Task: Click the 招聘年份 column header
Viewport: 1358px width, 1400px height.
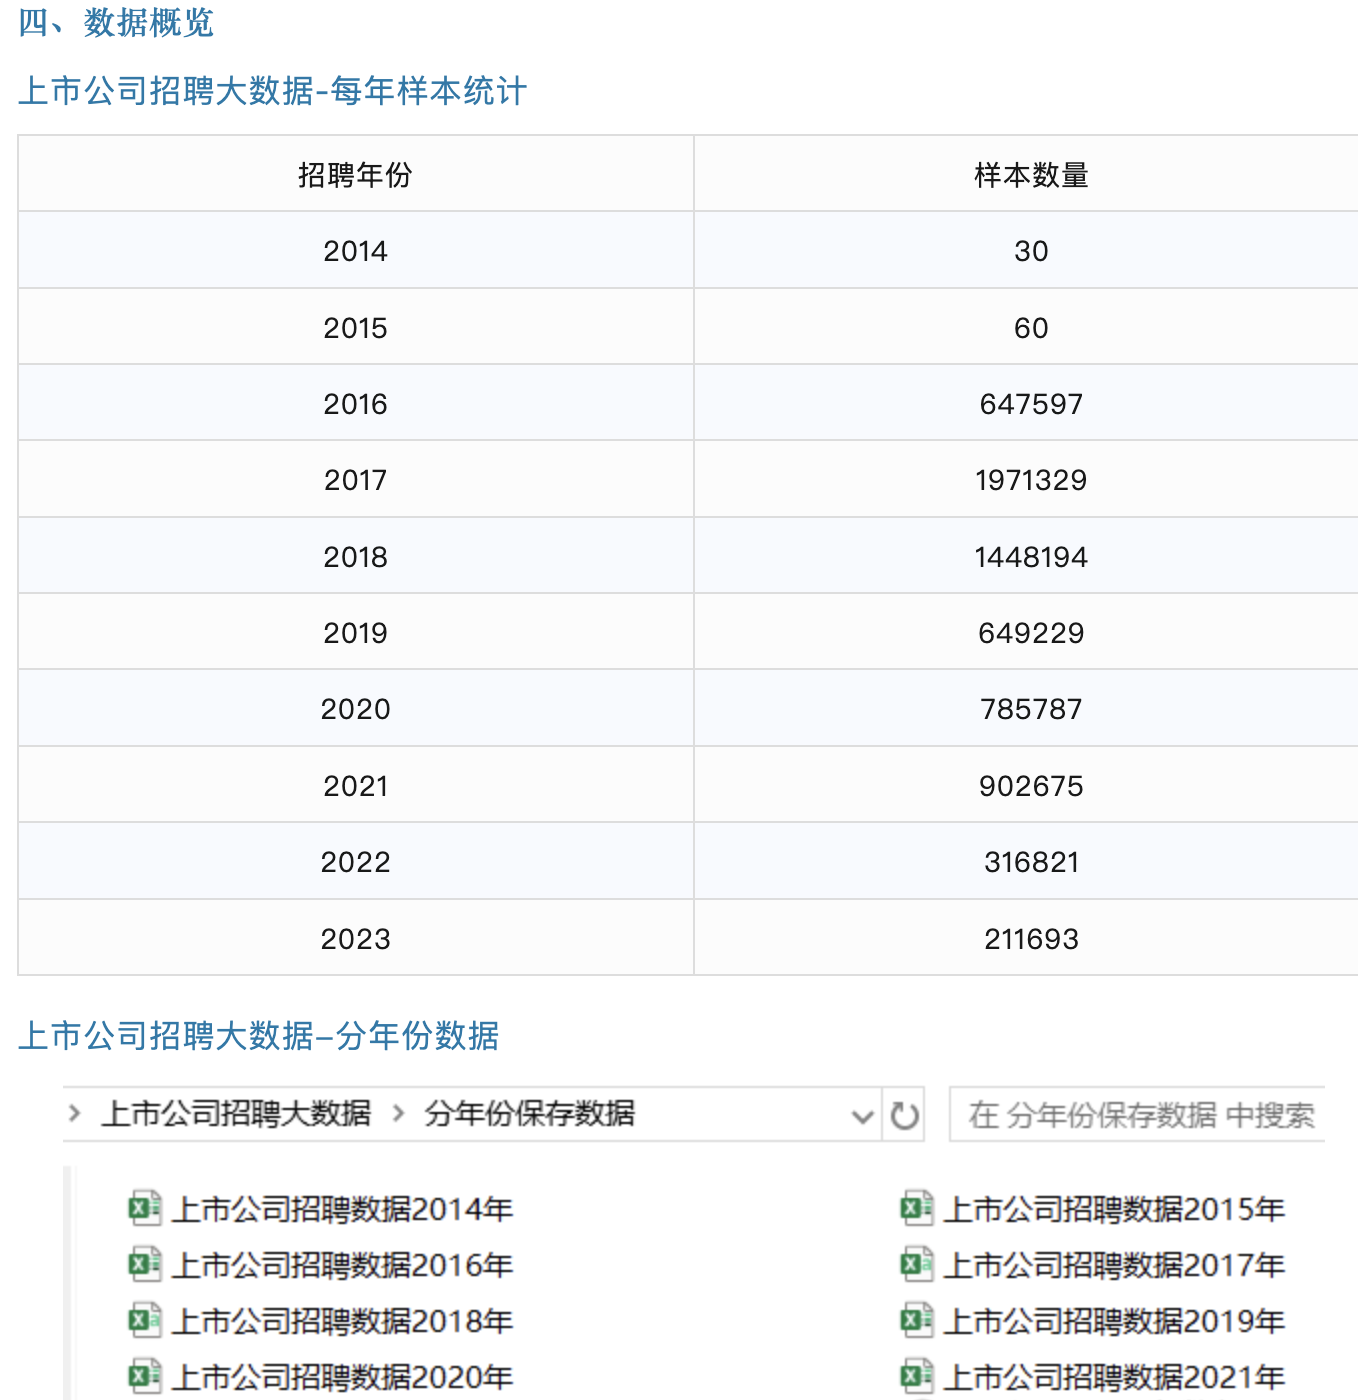Action: tap(355, 175)
